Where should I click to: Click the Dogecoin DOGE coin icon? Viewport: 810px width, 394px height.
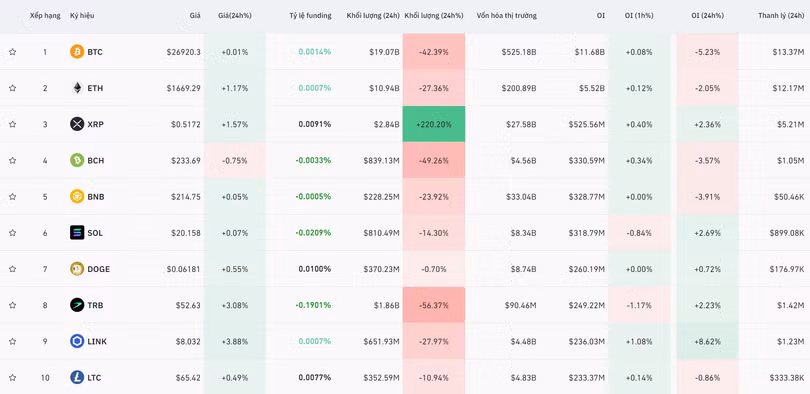(77, 269)
